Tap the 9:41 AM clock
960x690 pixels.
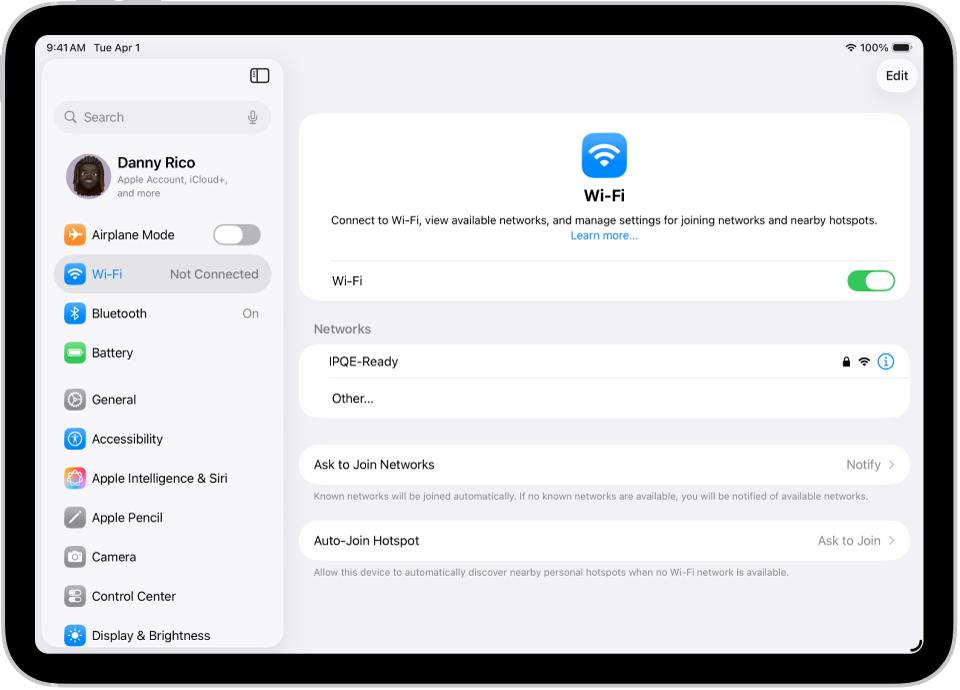click(x=66, y=48)
